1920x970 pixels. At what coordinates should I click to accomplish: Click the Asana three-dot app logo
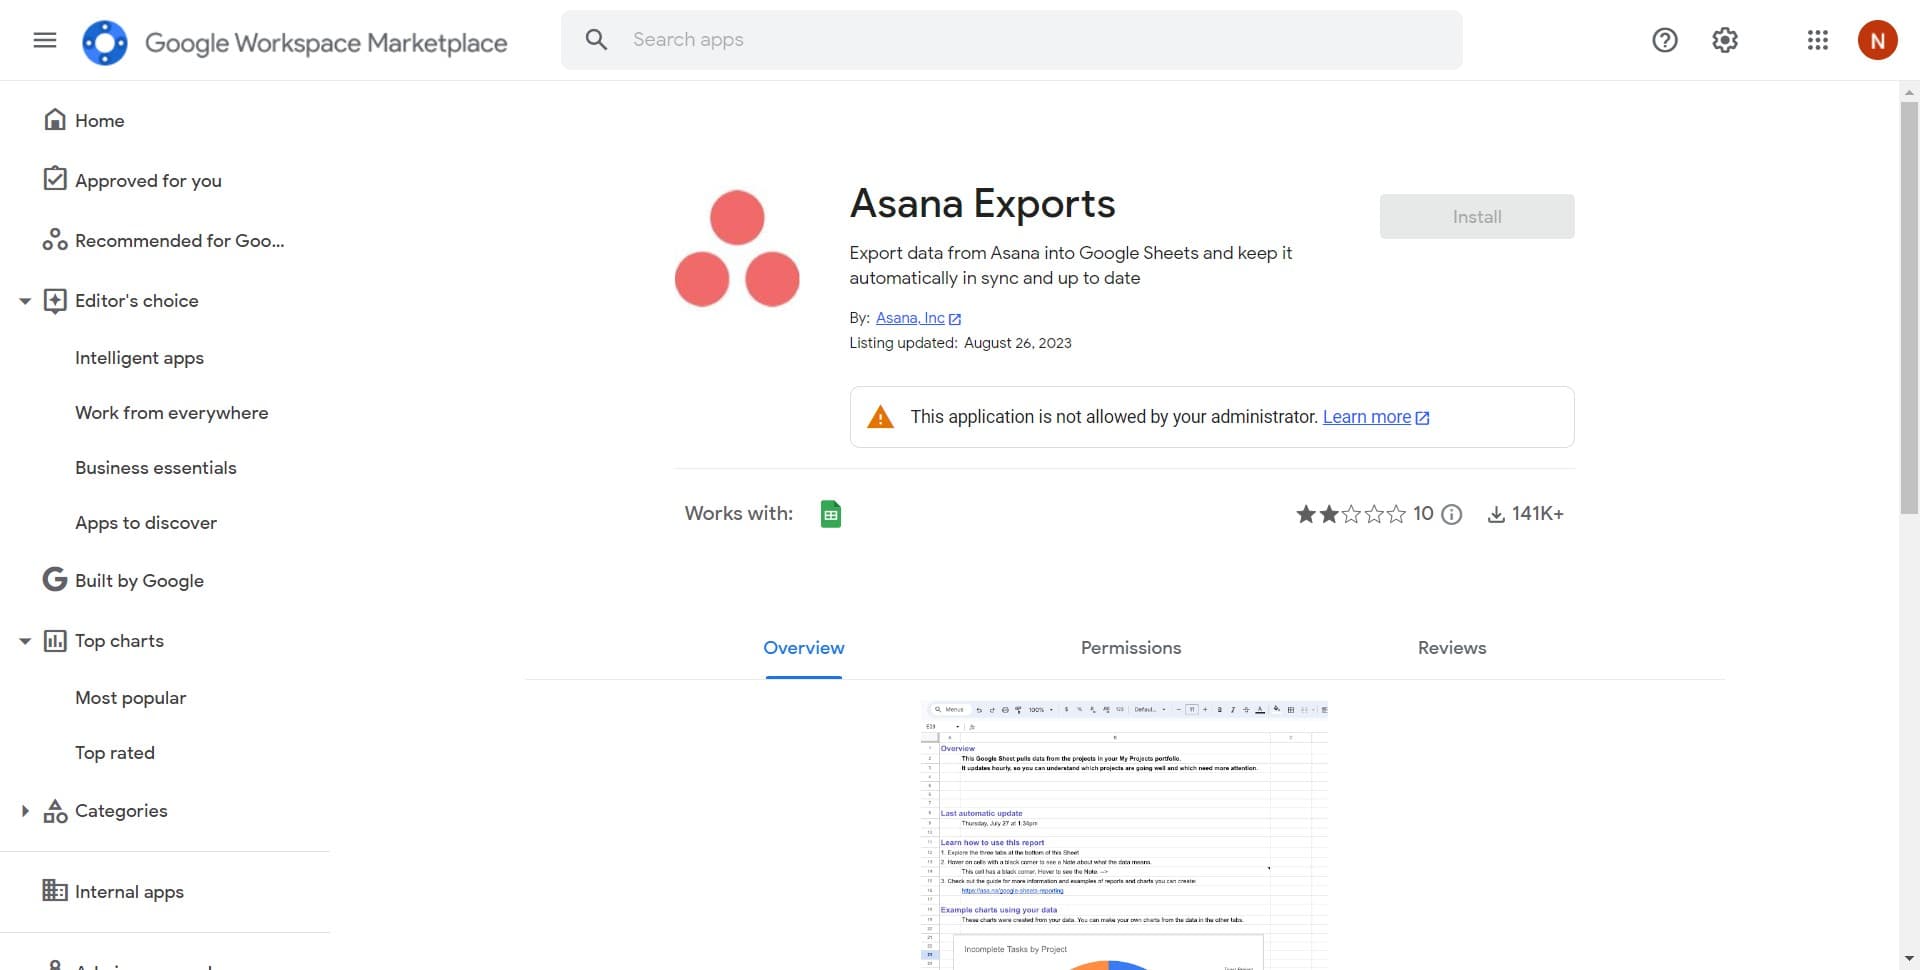click(737, 249)
